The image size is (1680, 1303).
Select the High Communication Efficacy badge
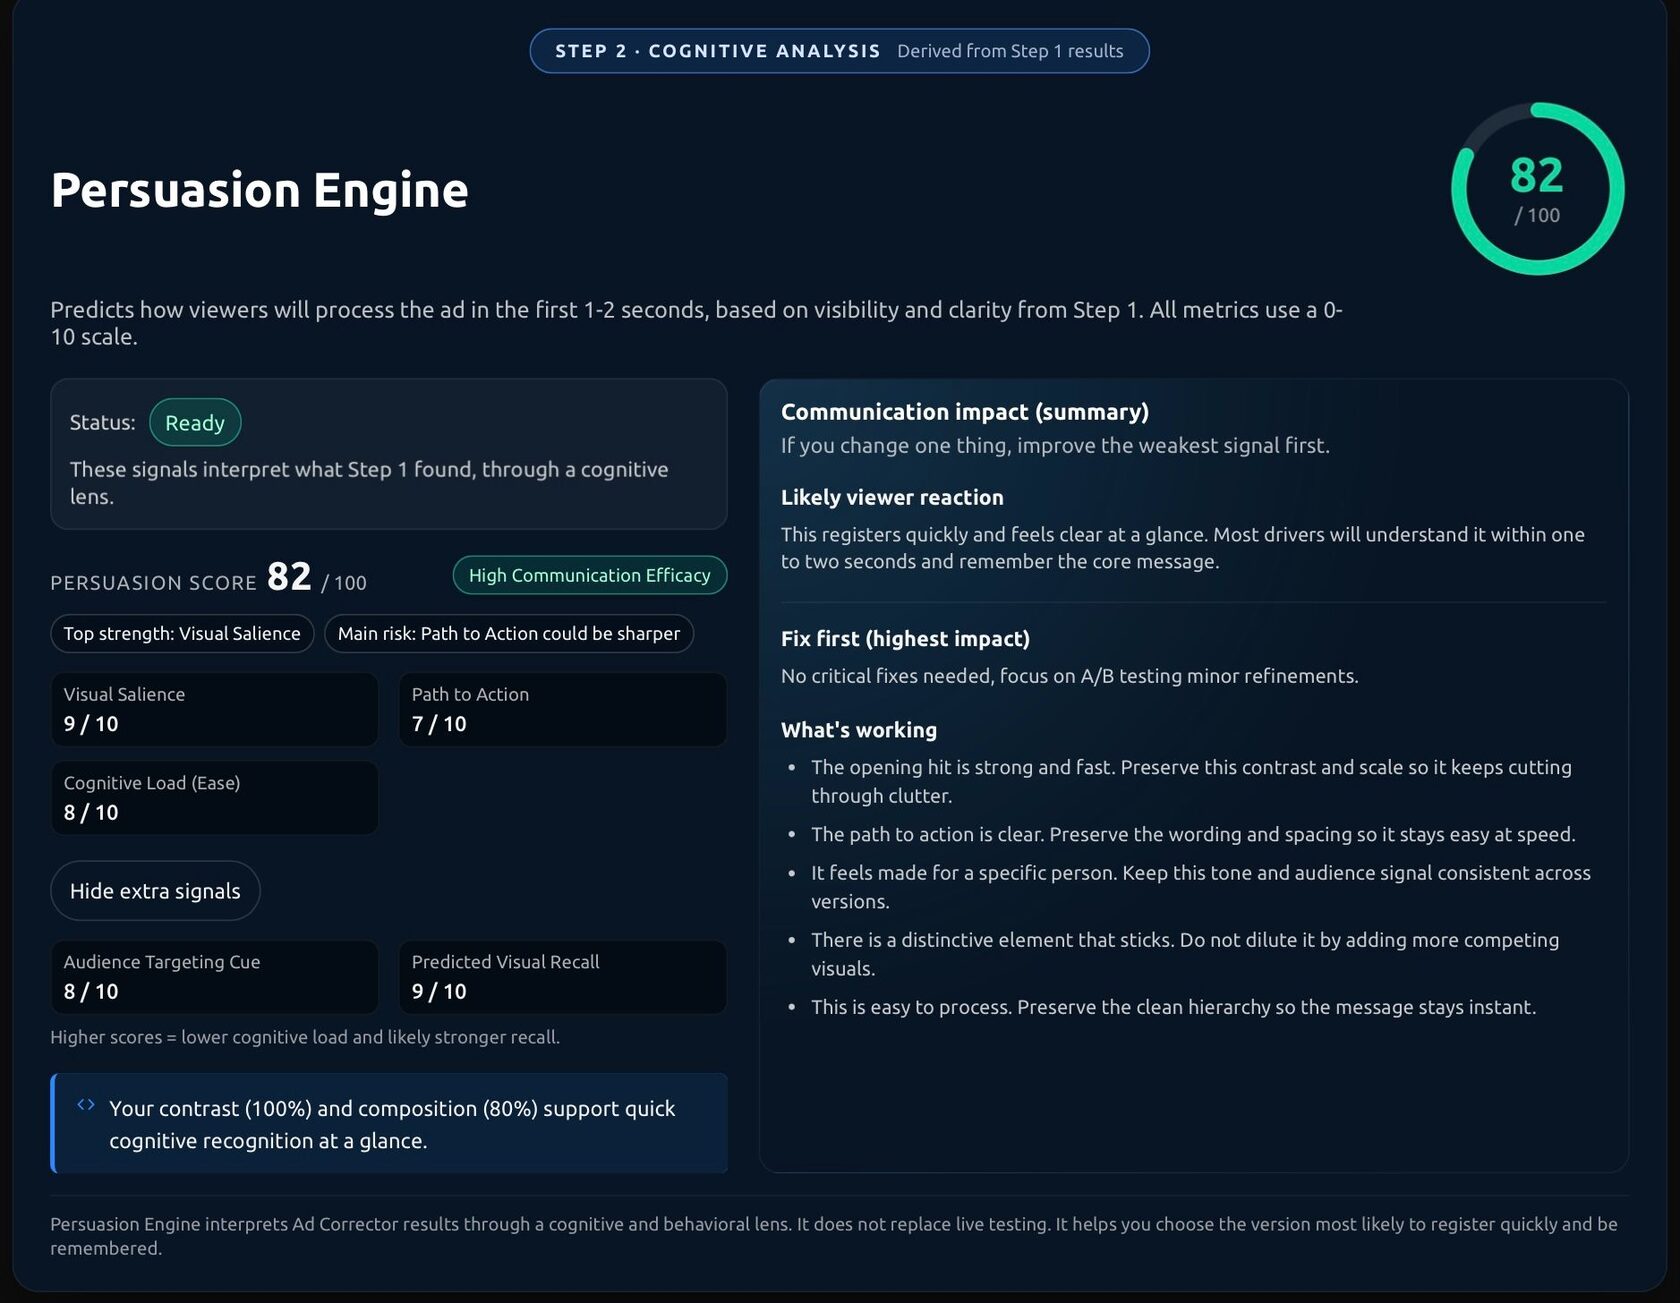click(589, 575)
